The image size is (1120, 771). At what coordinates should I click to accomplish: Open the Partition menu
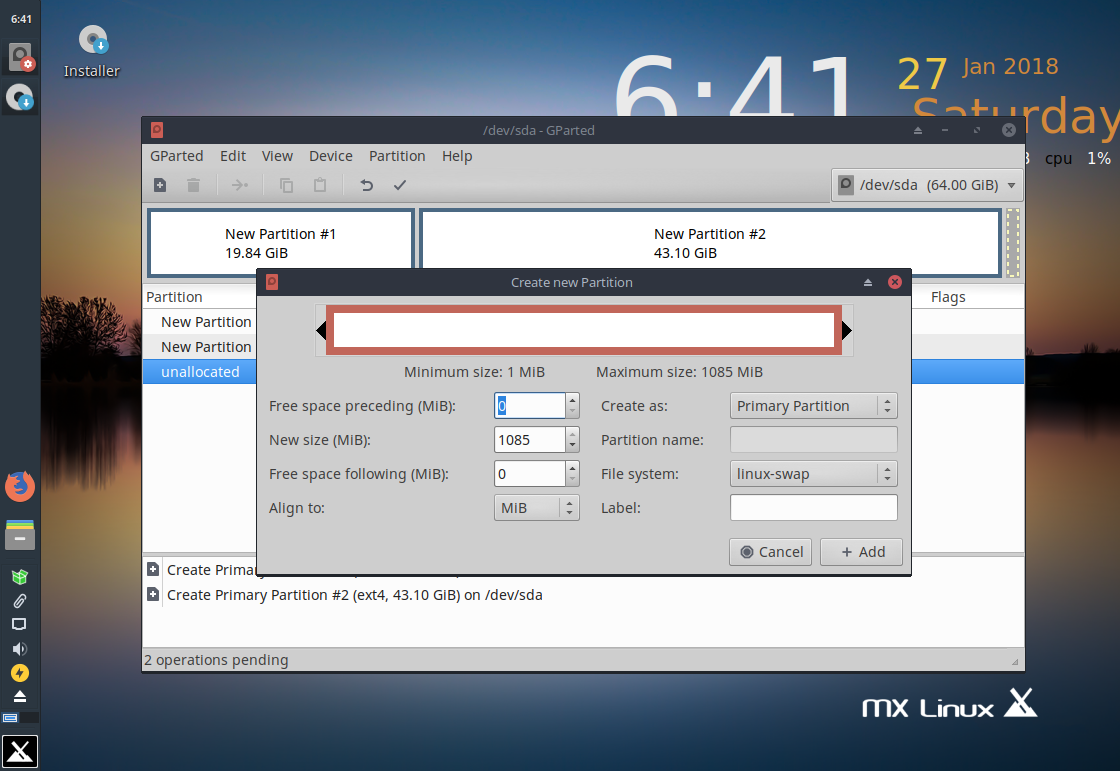coord(397,156)
